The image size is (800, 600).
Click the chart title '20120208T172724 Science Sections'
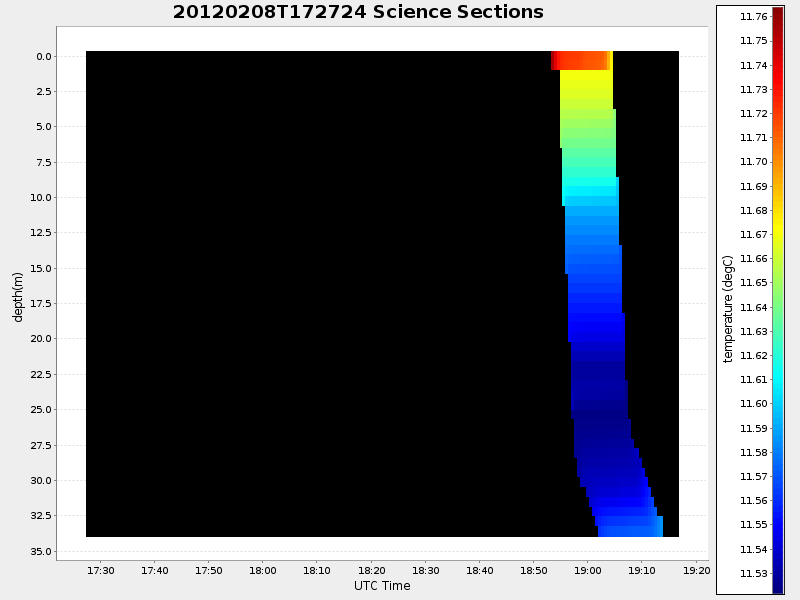point(358,12)
